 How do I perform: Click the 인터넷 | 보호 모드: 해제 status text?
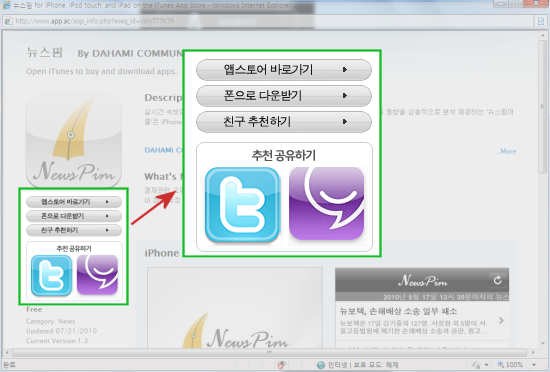363,365
